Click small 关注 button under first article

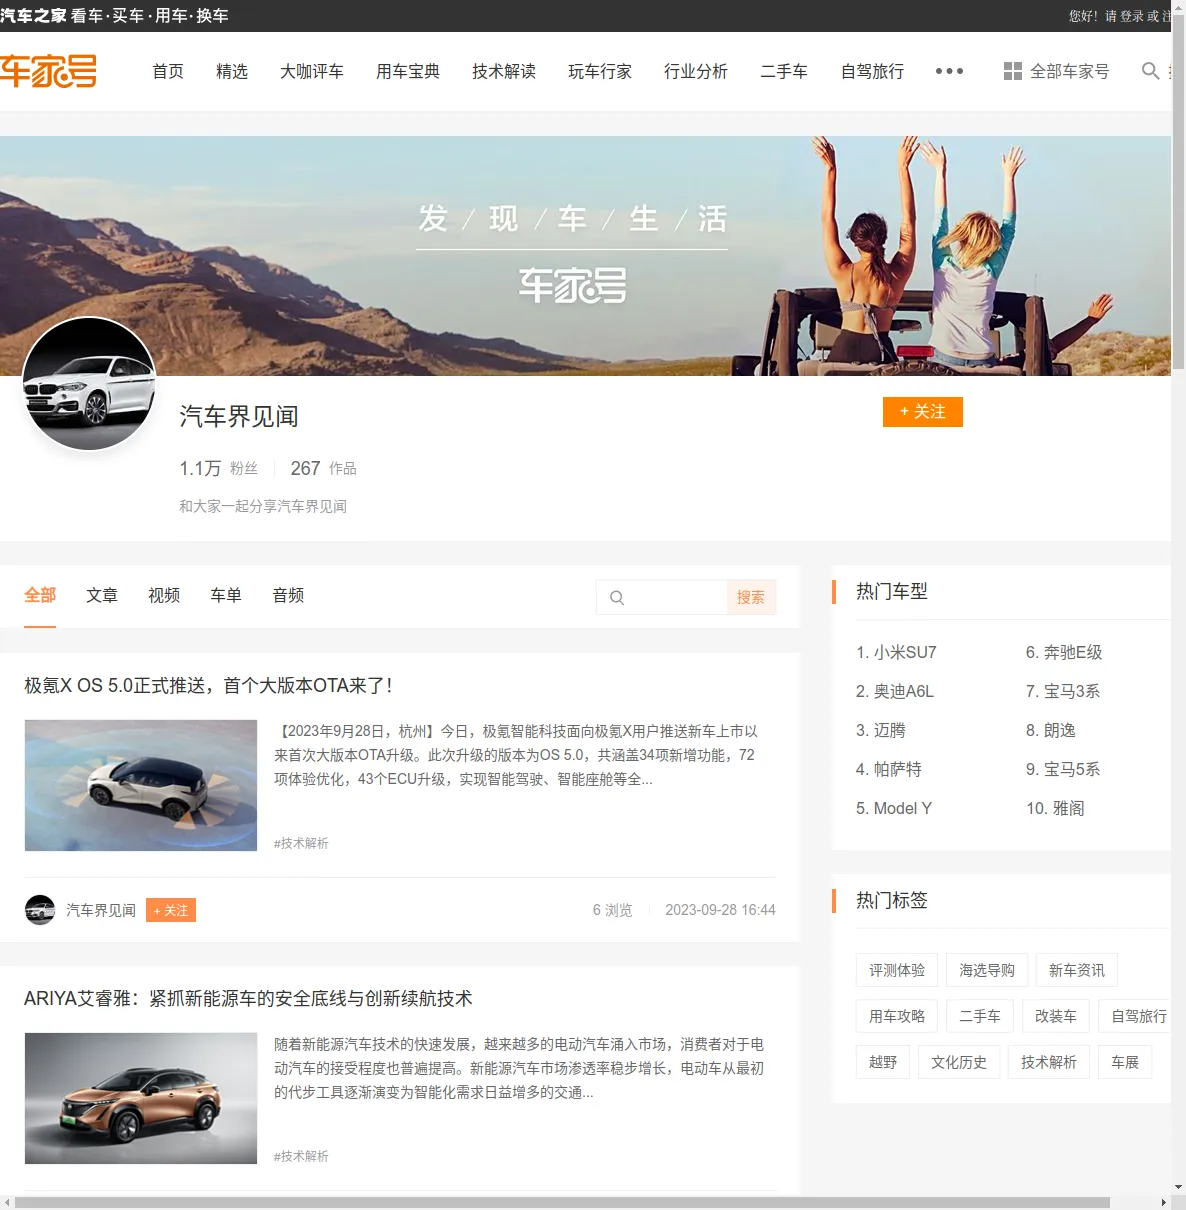click(x=171, y=910)
